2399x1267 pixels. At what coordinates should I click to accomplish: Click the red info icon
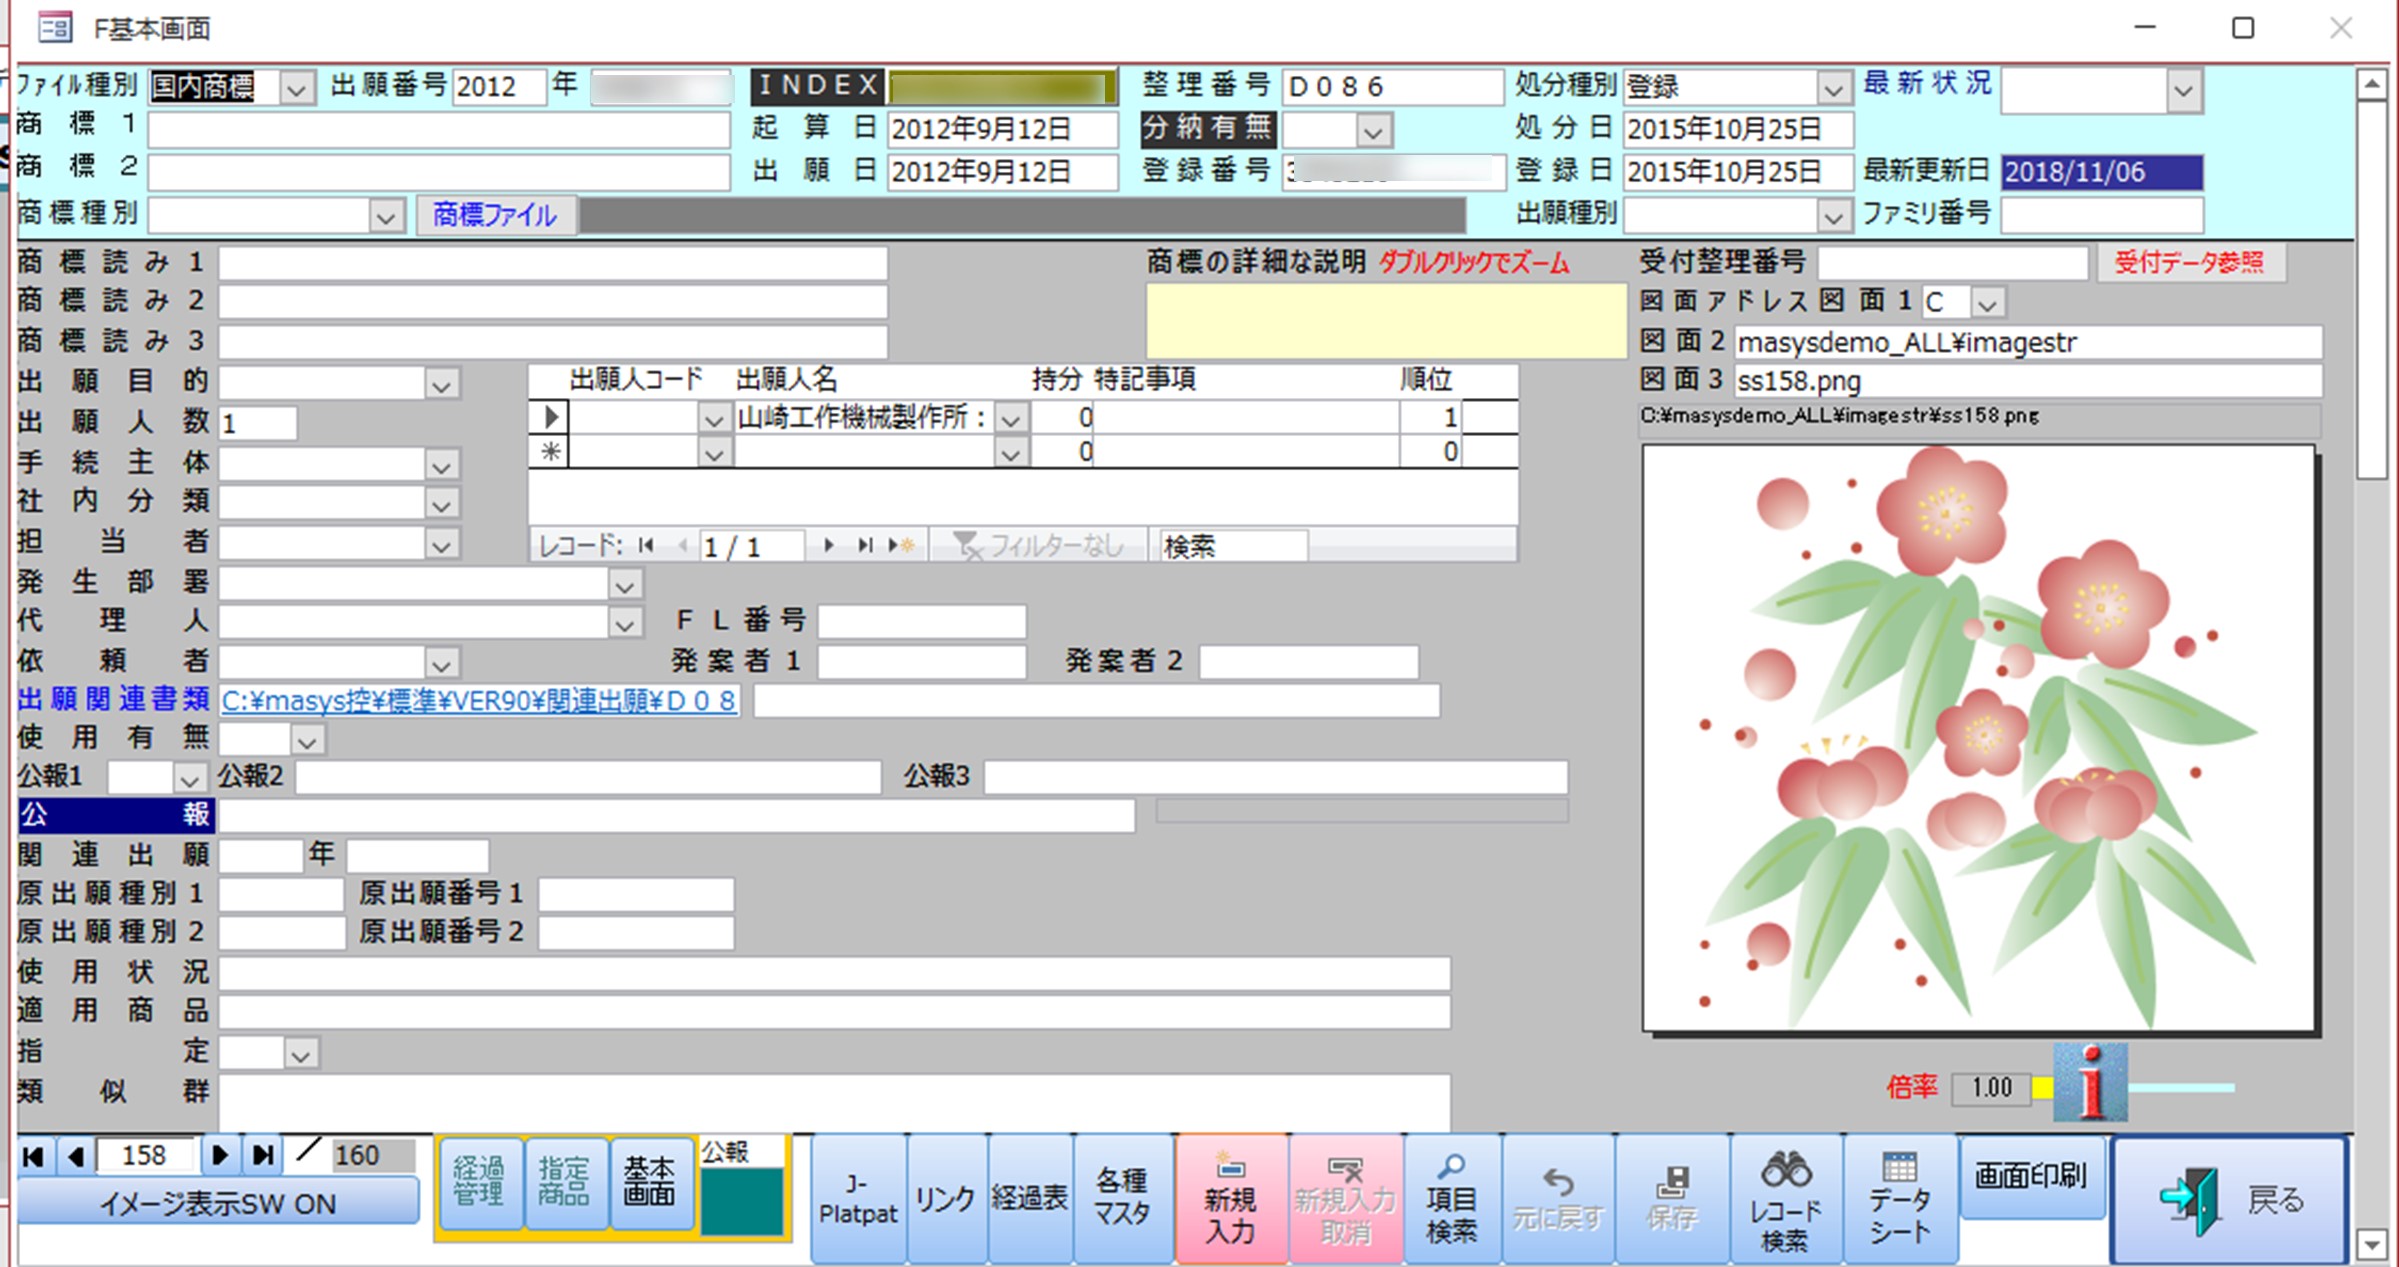click(x=2090, y=1084)
